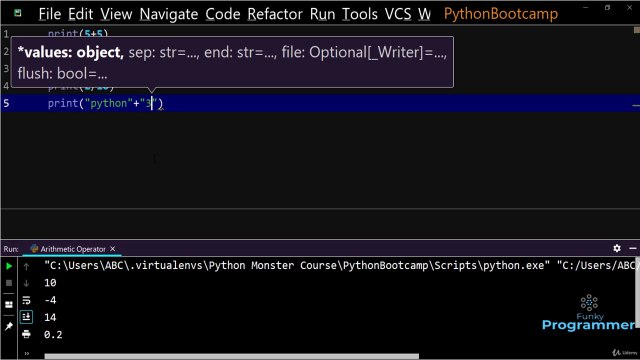The image size is (640, 360).
Task: Open the View menu
Action: pyautogui.click(x=116, y=14)
